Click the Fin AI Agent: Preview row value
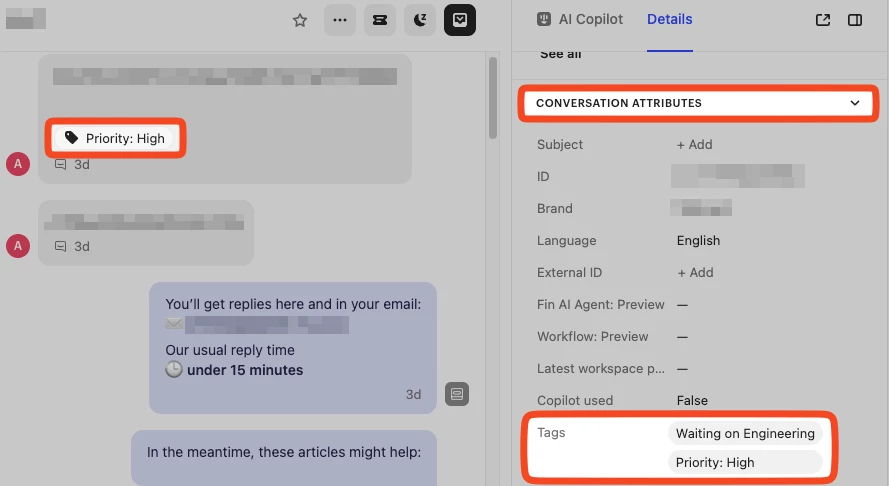This screenshot has width=889, height=486. (x=682, y=305)
